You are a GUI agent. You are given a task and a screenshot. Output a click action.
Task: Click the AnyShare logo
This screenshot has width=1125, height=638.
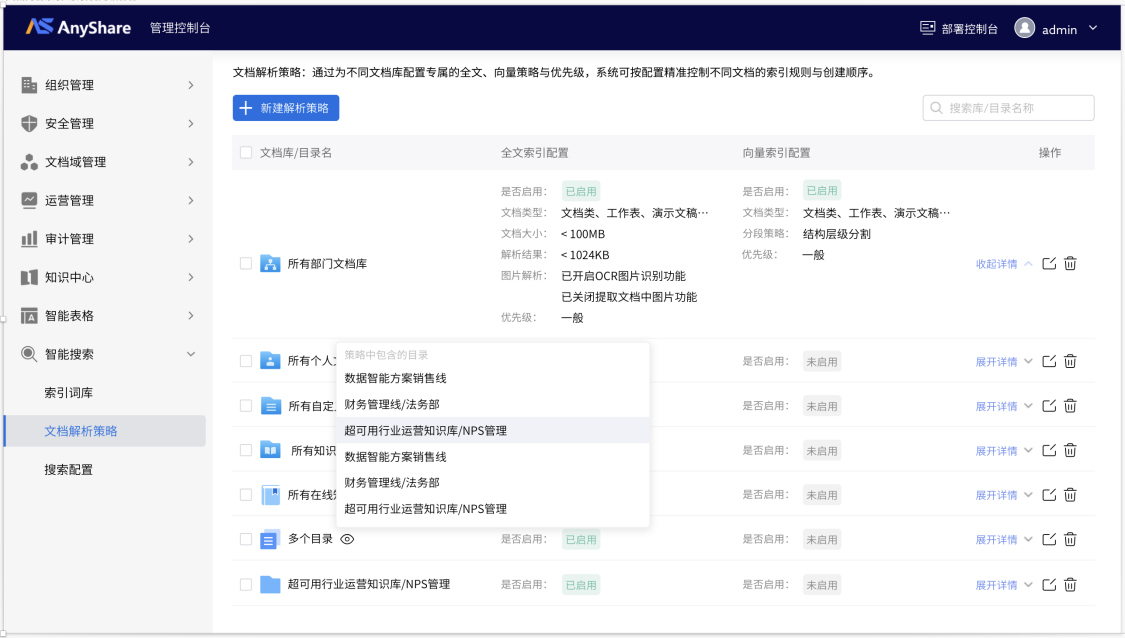coord(79,28)
